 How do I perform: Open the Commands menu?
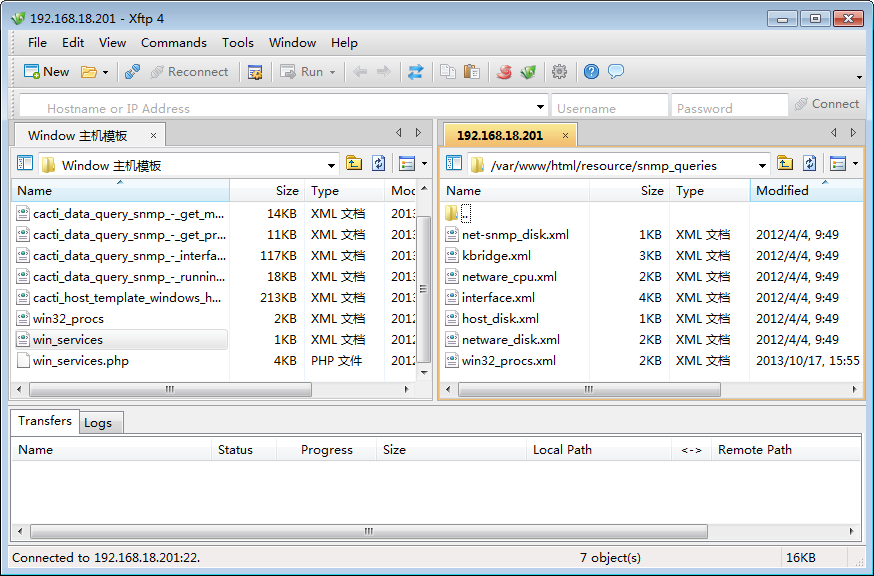click(174, 43)
